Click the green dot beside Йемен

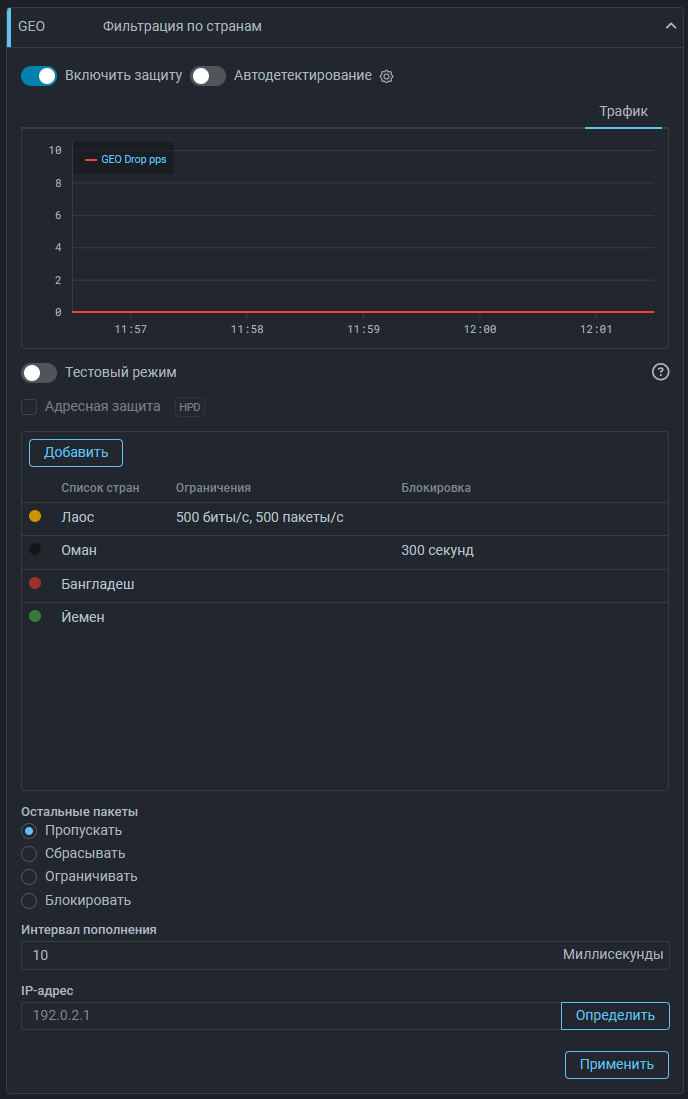pos(35,617)
